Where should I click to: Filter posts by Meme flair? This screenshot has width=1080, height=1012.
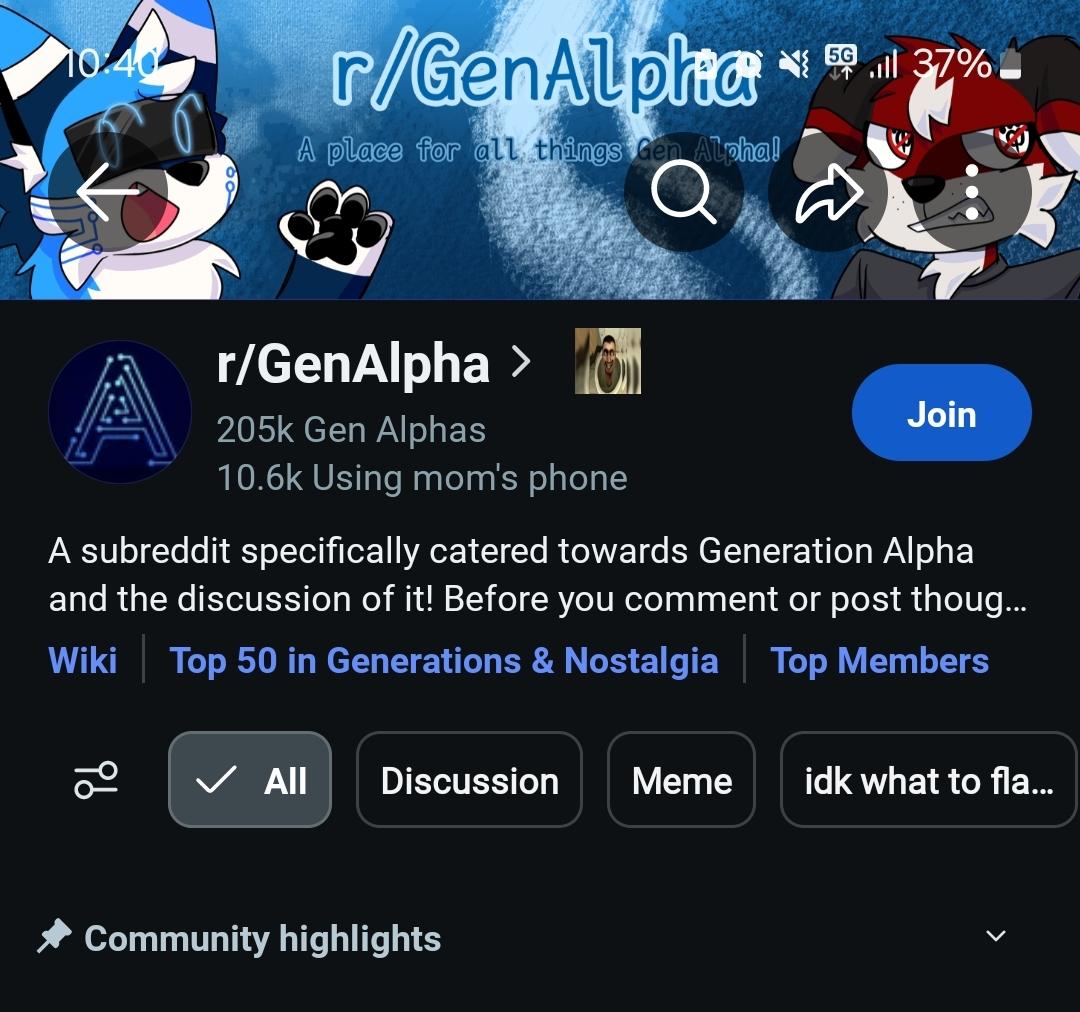(x=681, y=780)
